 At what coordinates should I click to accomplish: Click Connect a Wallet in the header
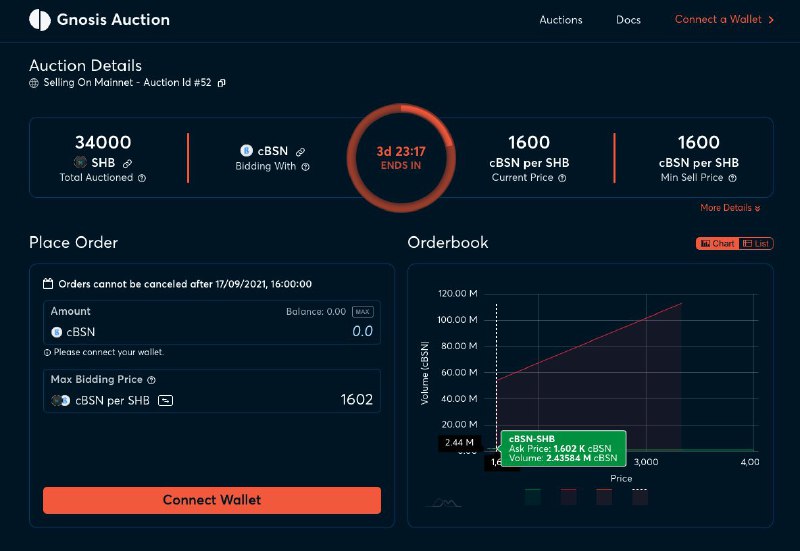coord(718,19)
